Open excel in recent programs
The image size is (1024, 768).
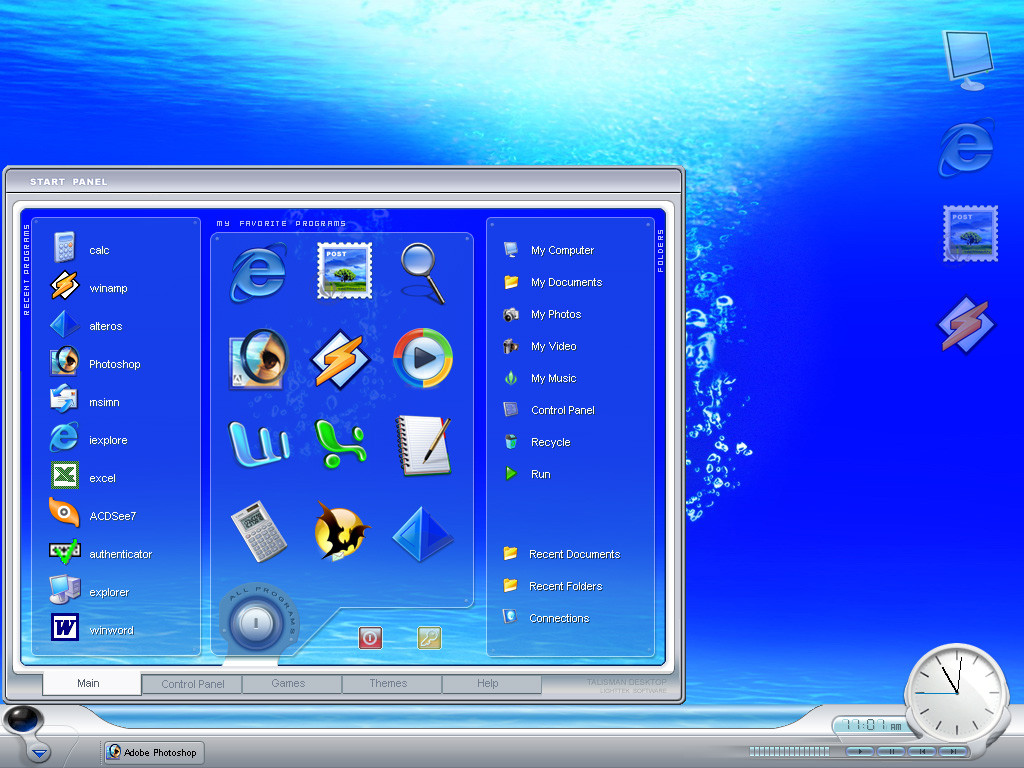click(x=84, y=477)
